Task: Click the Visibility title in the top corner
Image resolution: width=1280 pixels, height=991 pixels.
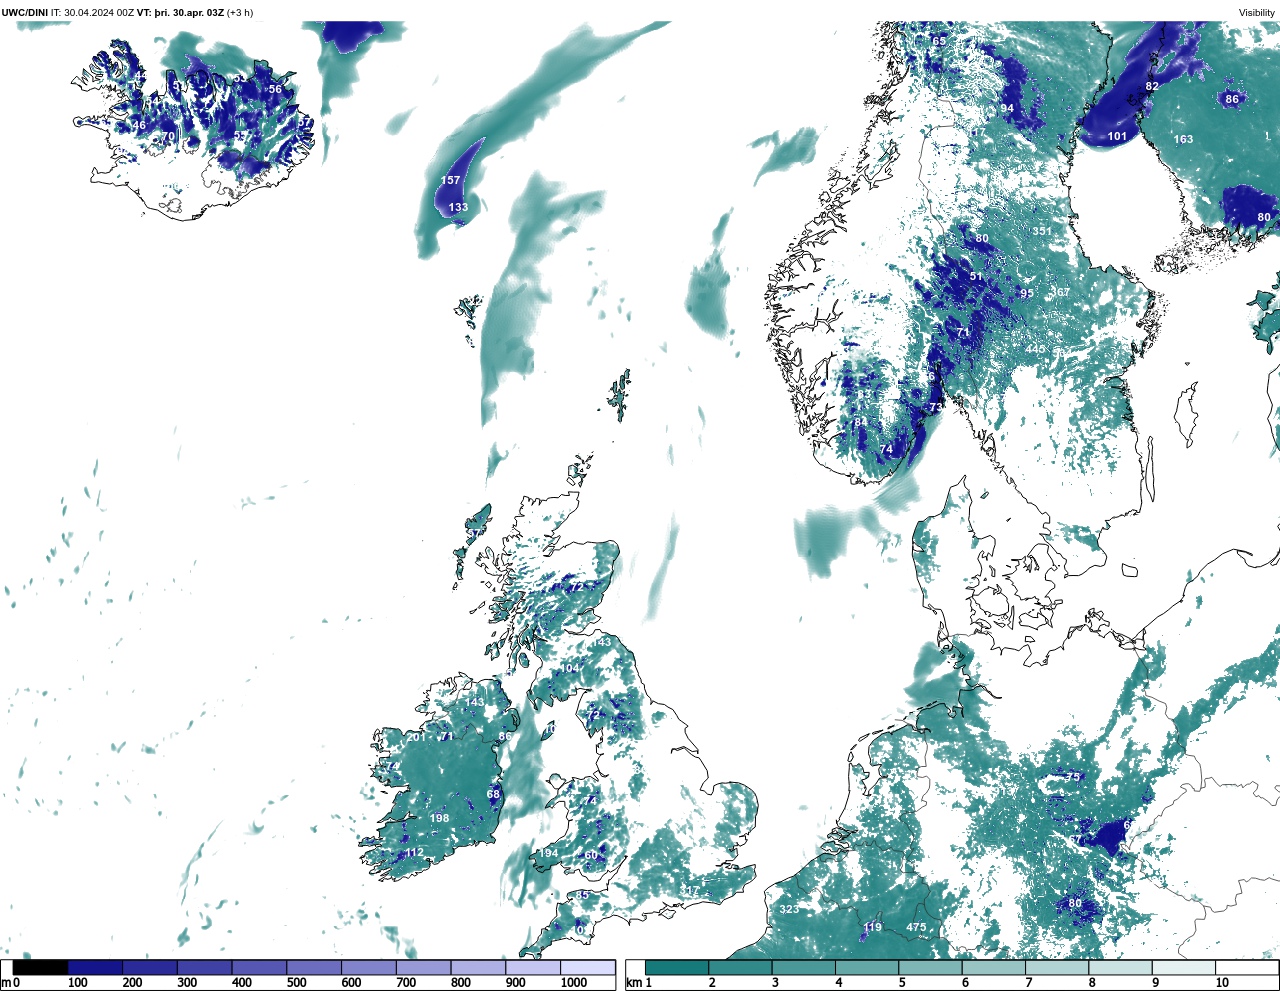Action: pos(1257,13)
